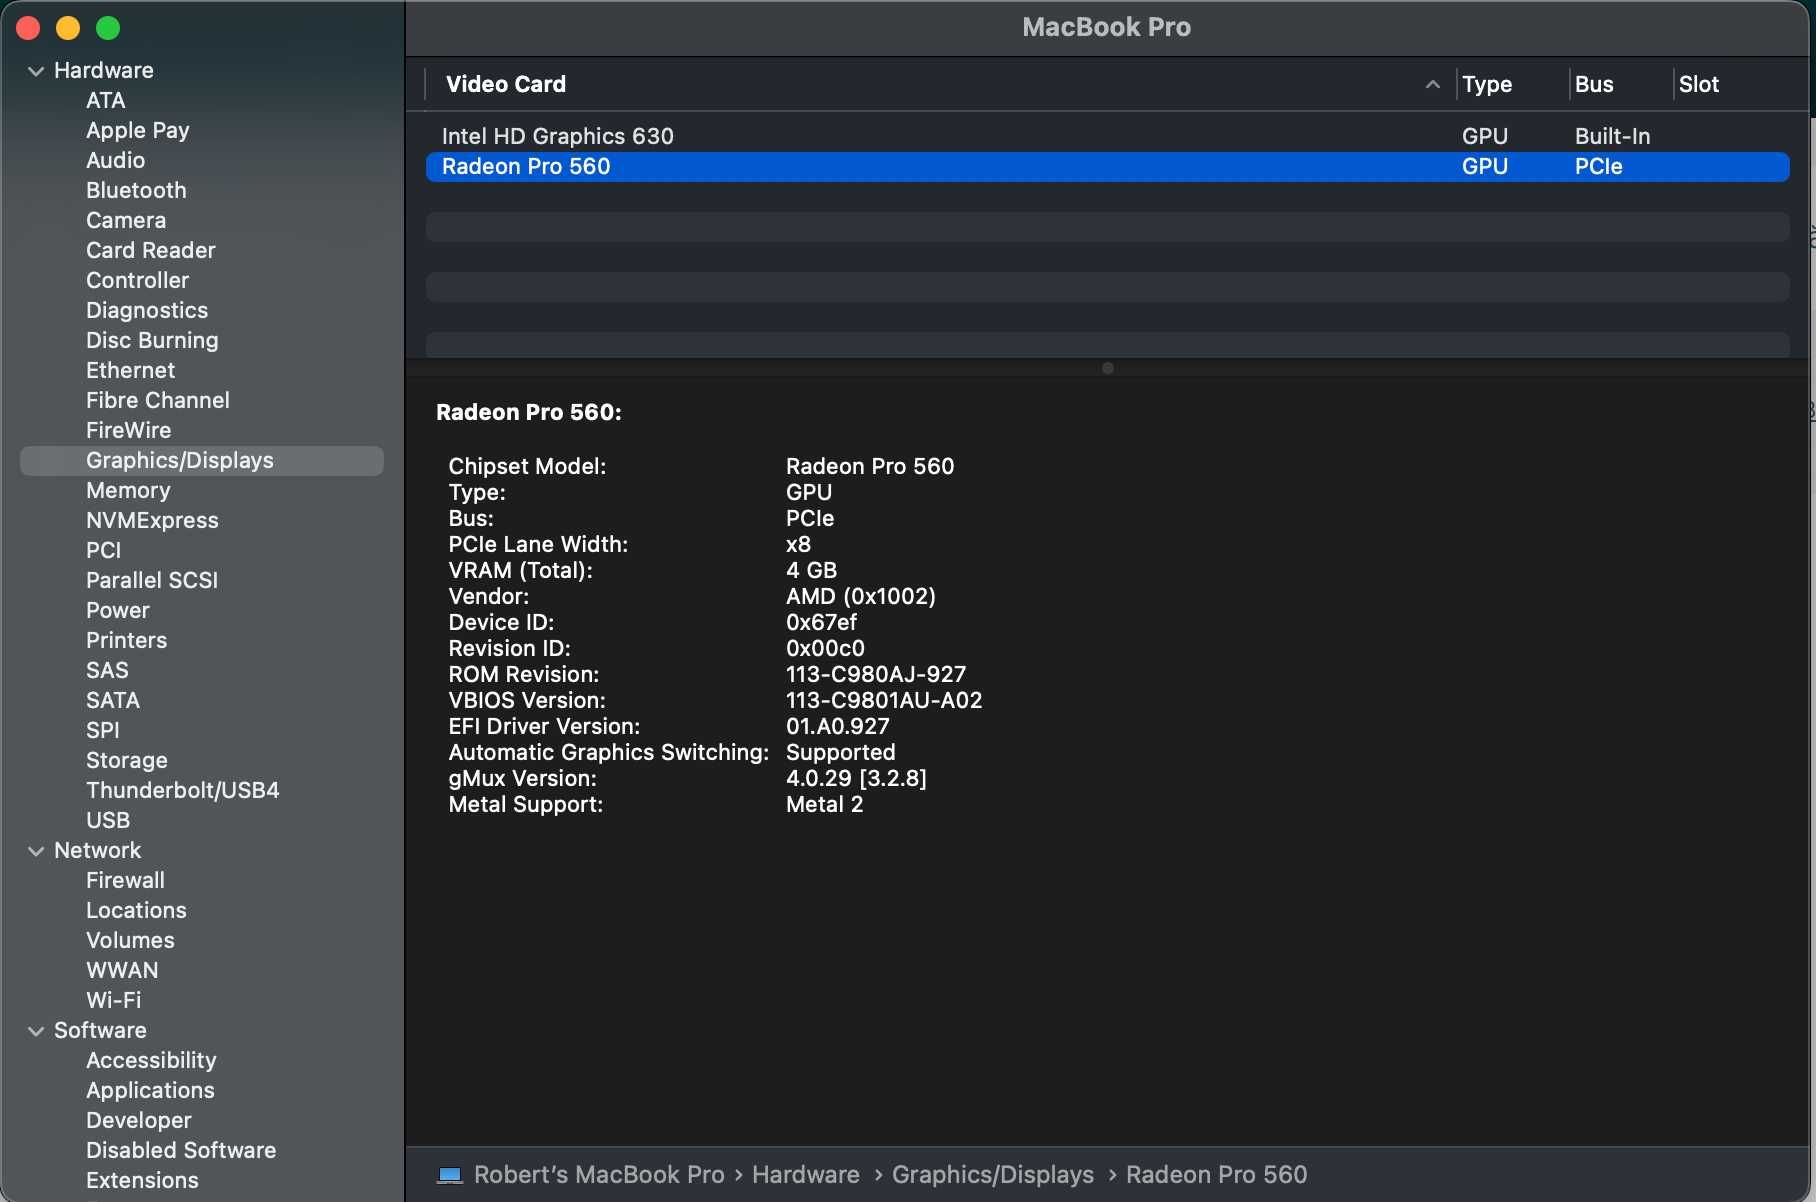The width and height of the screenshot is (1816, 1202).
Task: Click the Network heading in sidebar
Action: 97,851
